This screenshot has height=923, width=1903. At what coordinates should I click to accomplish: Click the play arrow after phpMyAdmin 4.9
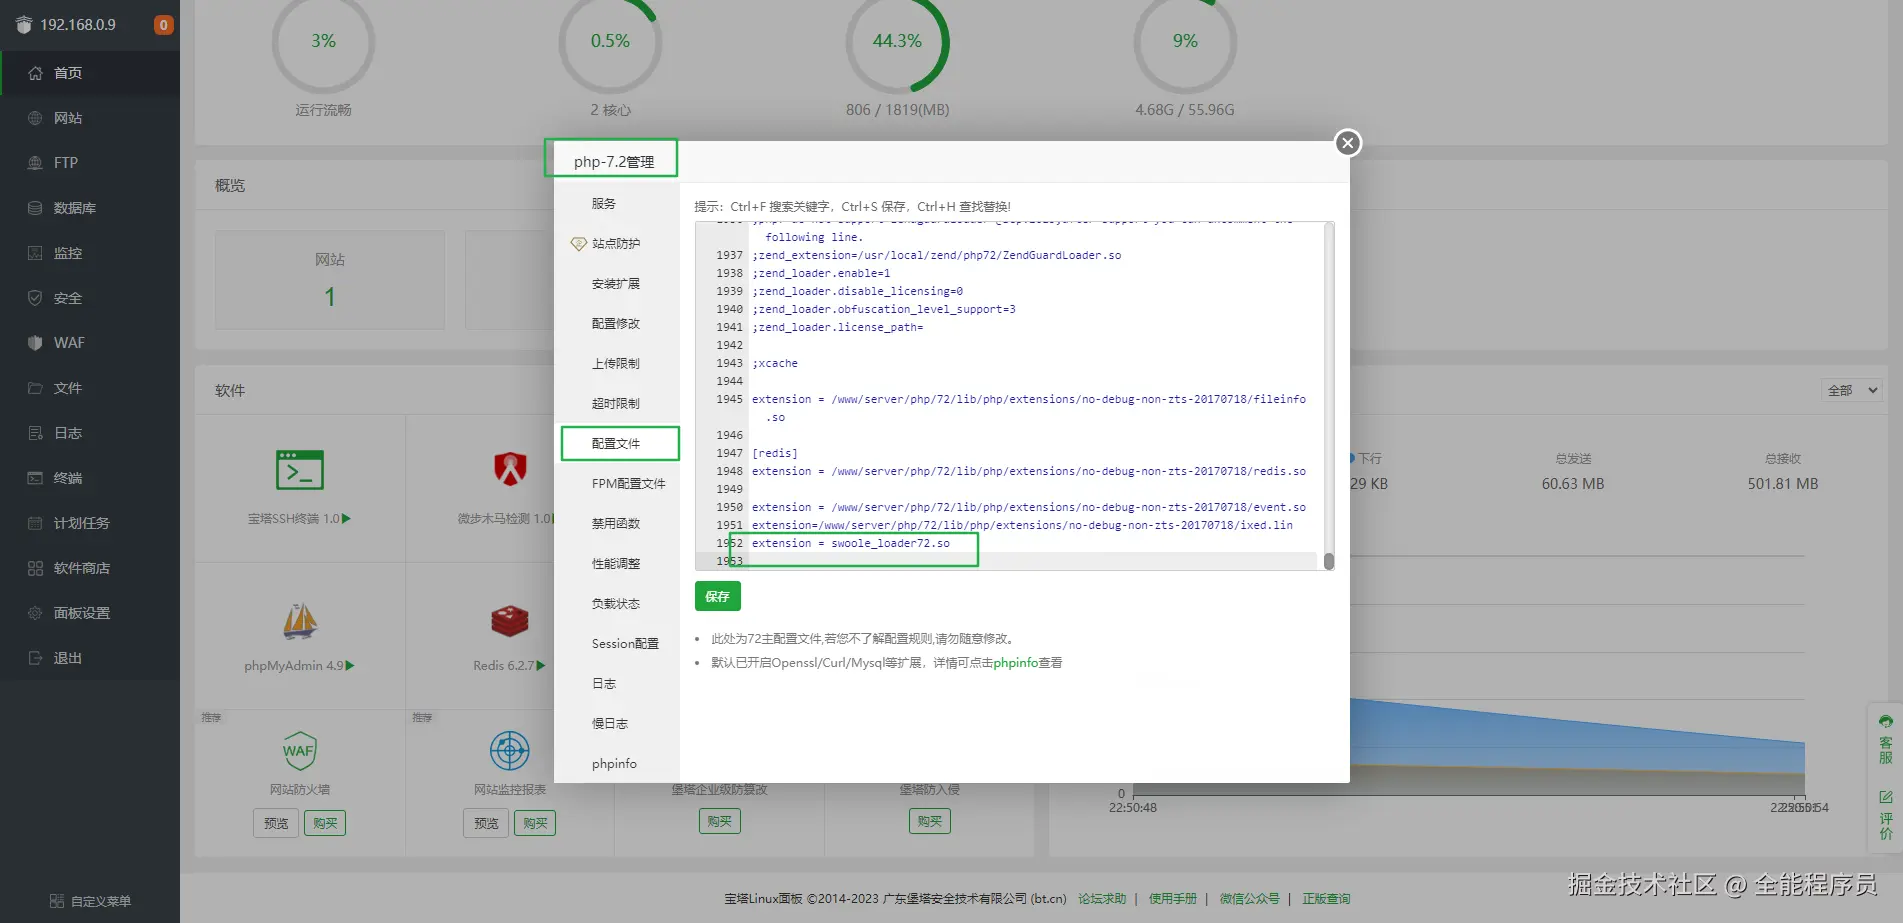click(x=350, y=666)
